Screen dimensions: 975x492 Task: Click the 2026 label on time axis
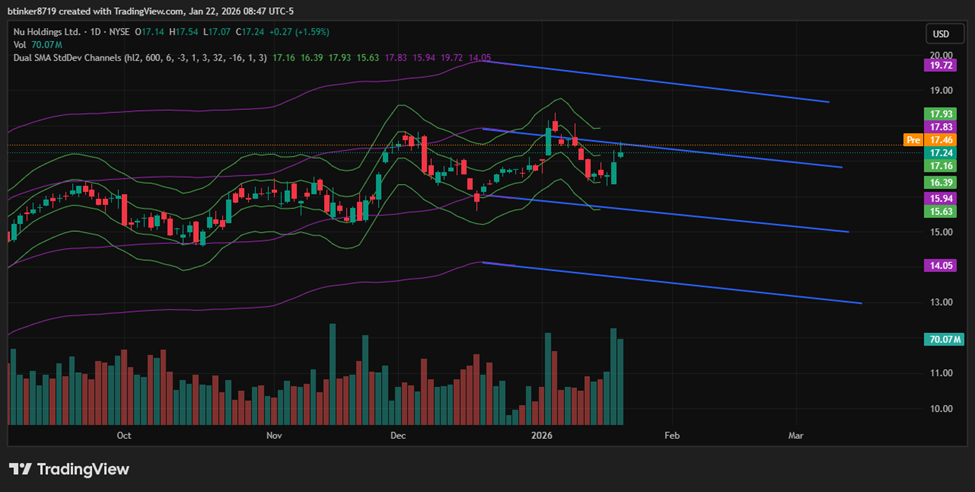[542, 436]
